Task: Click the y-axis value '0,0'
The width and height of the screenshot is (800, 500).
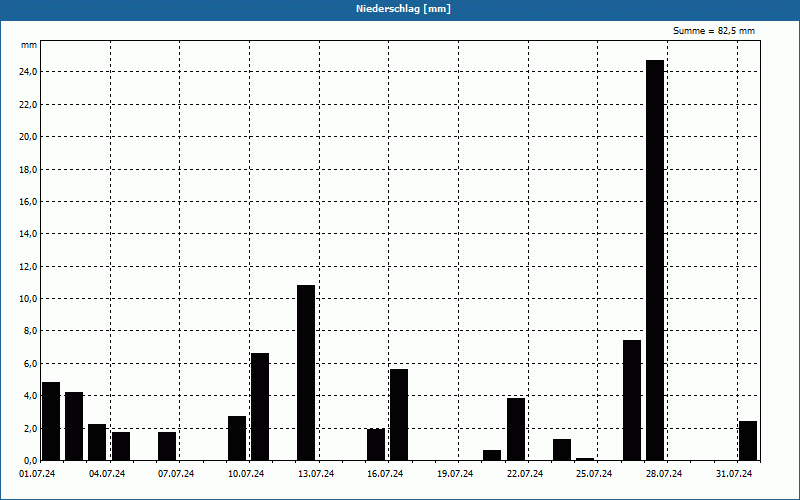Action: tap(30, 460)
